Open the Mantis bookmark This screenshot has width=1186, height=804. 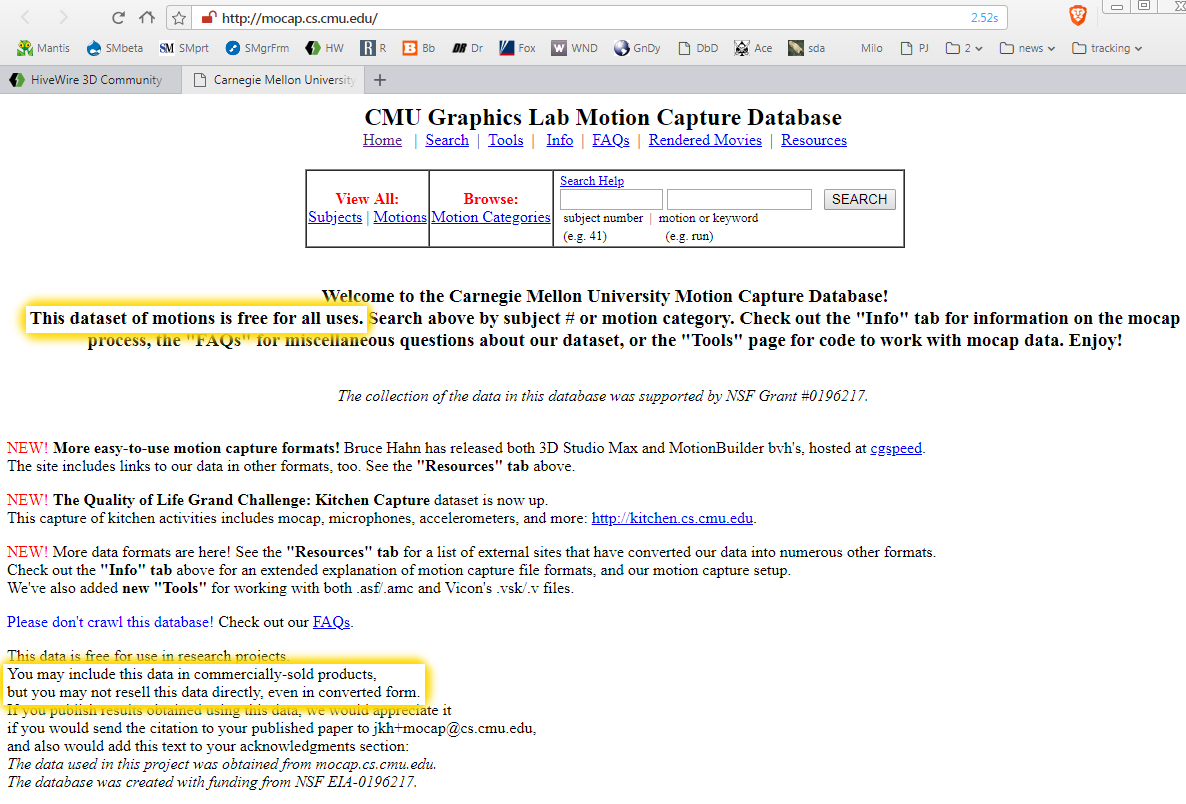coord(44,48)
